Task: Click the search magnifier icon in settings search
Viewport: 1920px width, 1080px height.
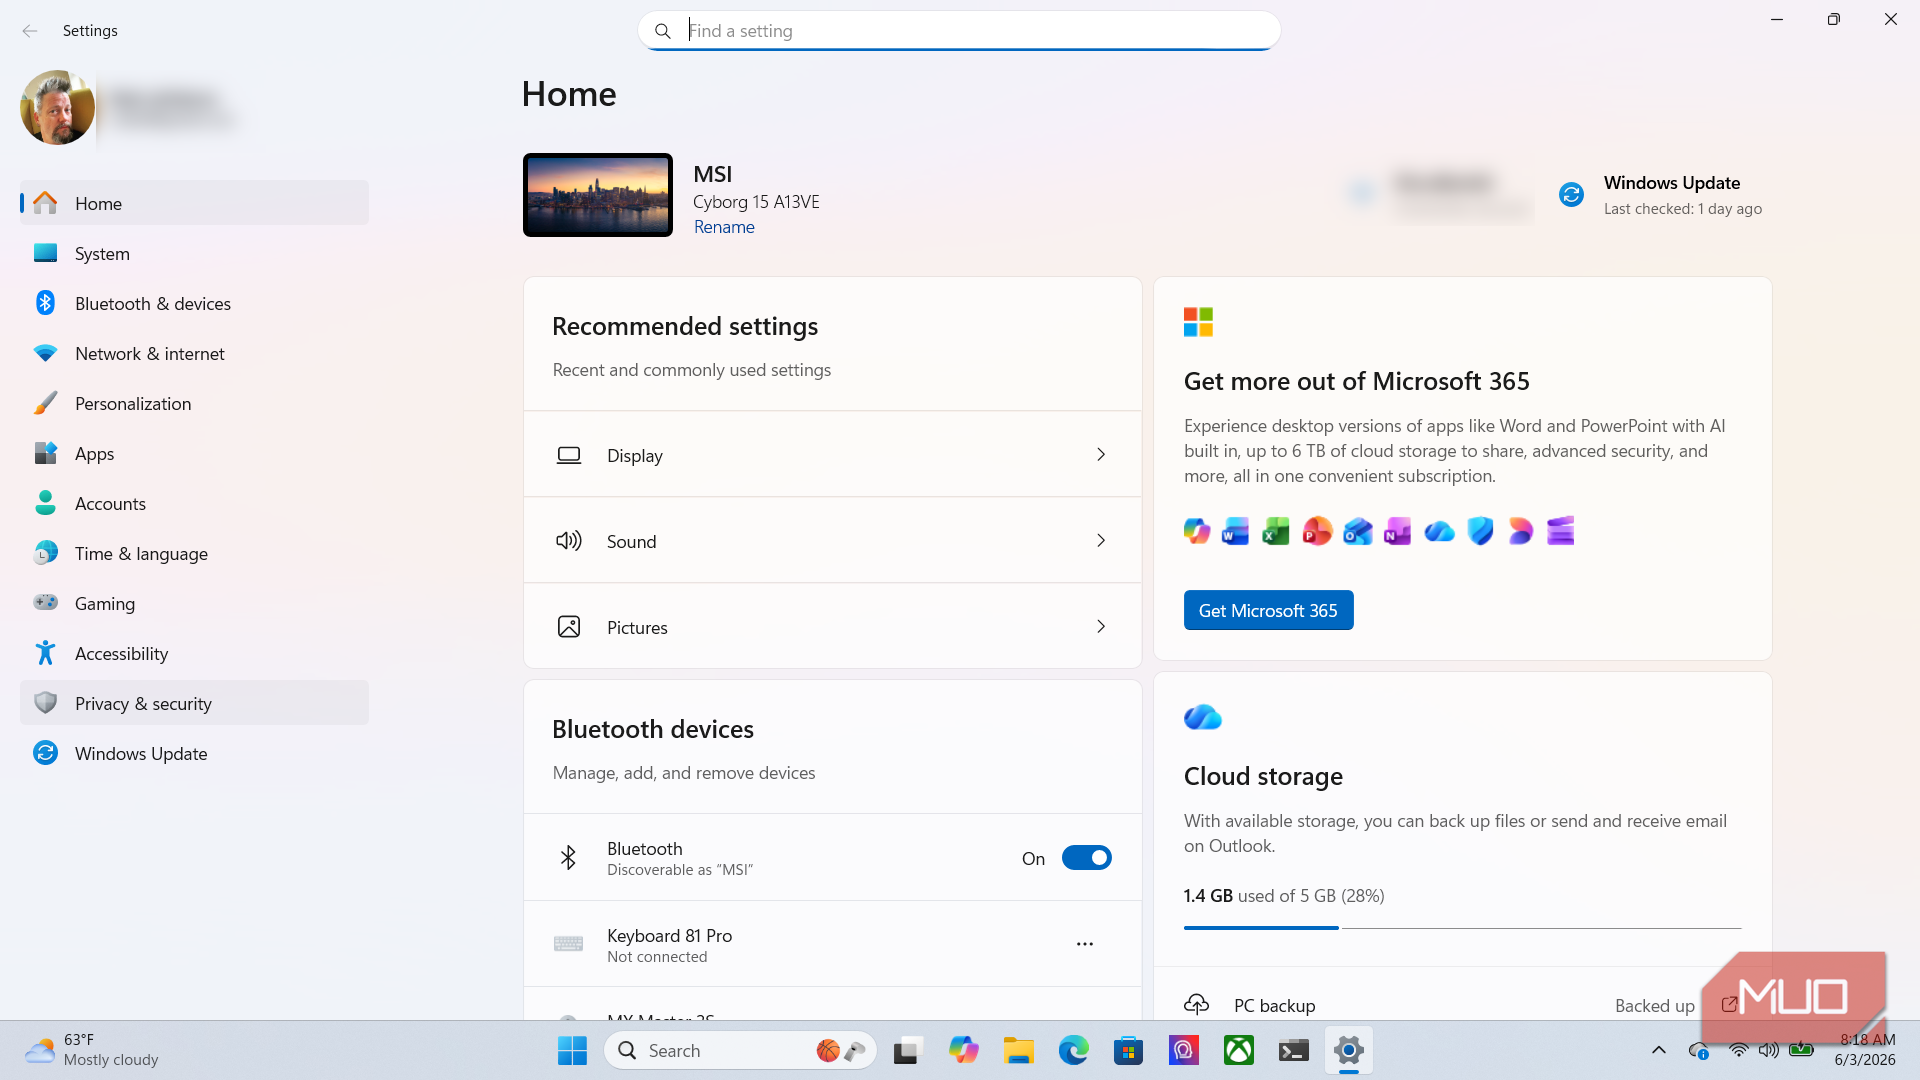Action: tap(662, 31)
